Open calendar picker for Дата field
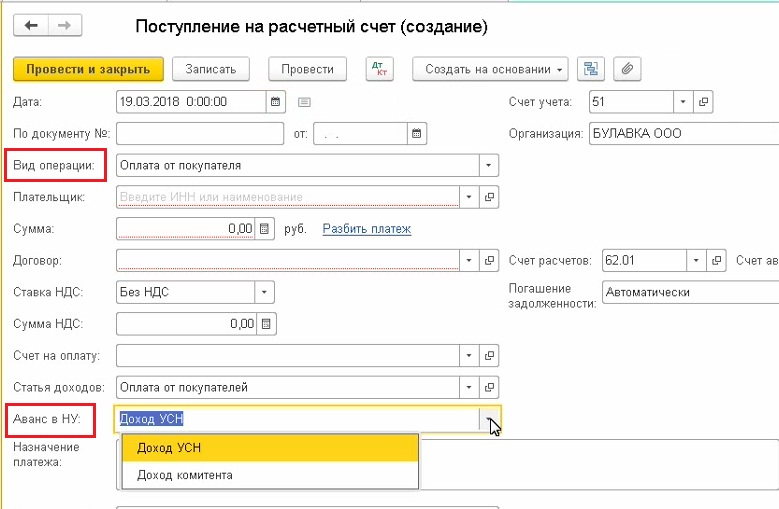 point(275,101)
